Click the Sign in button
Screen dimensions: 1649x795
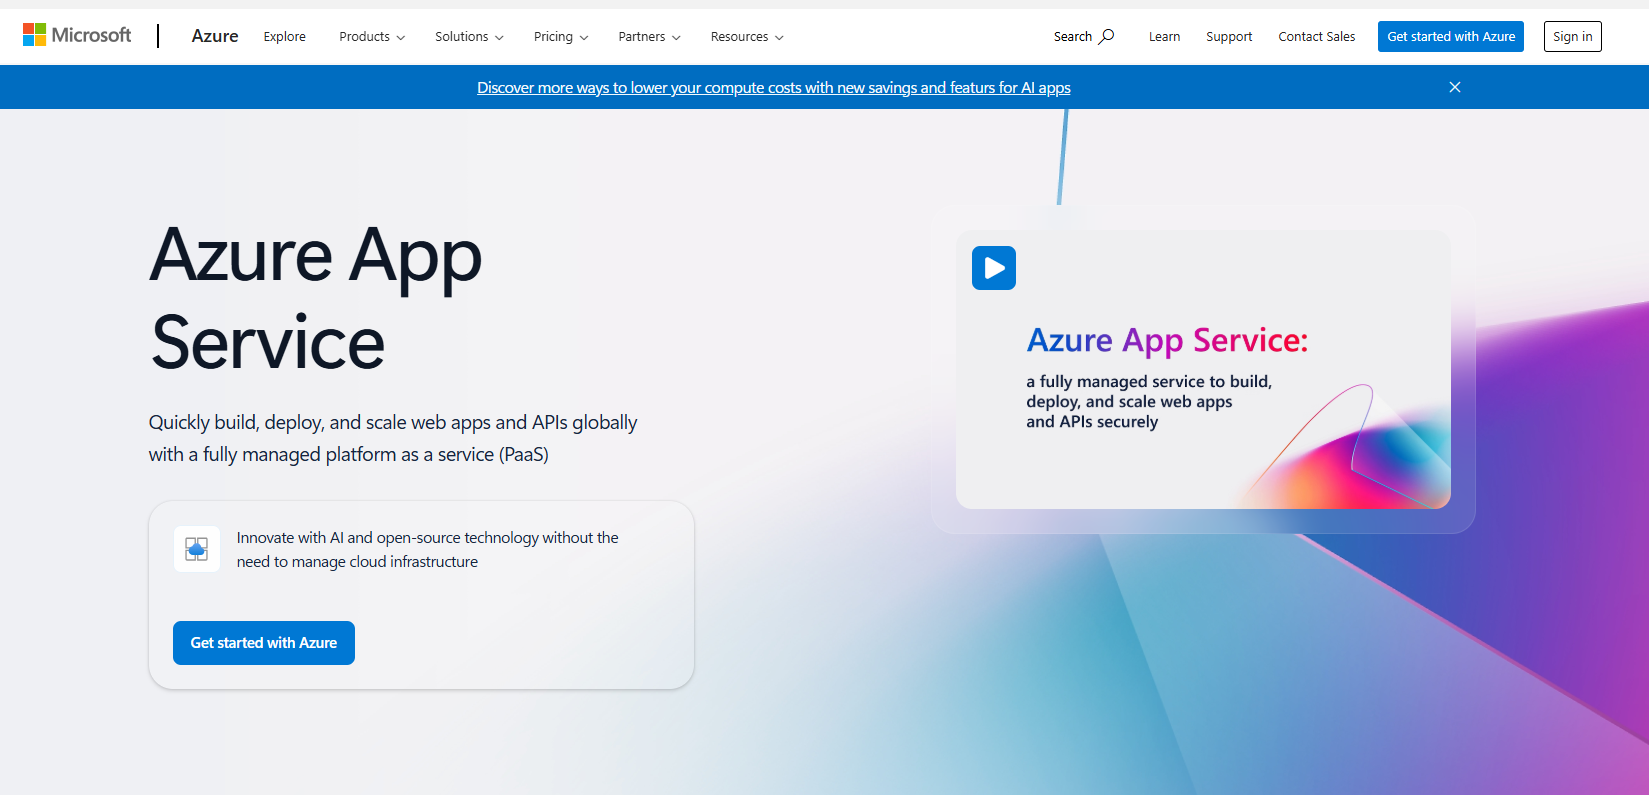[1573, 36]
